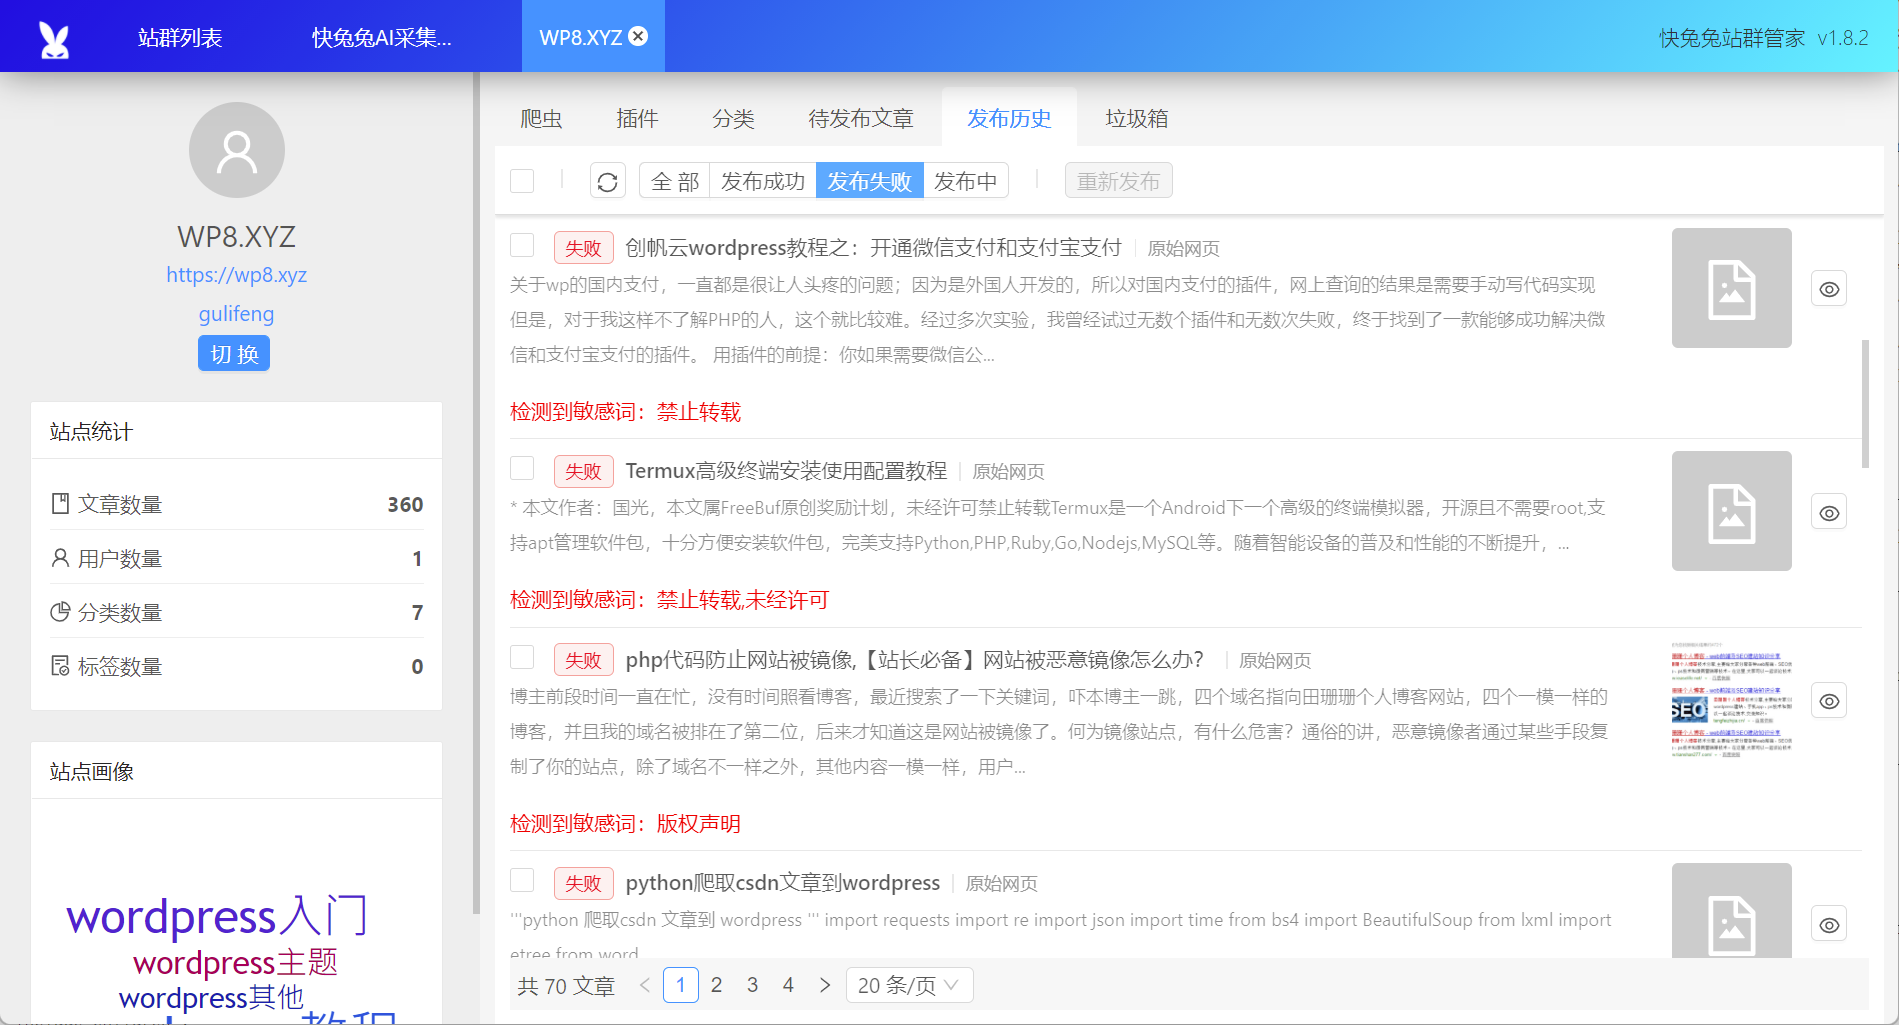Open the 发布历史 tab
The height and width of the screenshot is (1025, 1899).
pyautogui.click(x=1009, y=119)
